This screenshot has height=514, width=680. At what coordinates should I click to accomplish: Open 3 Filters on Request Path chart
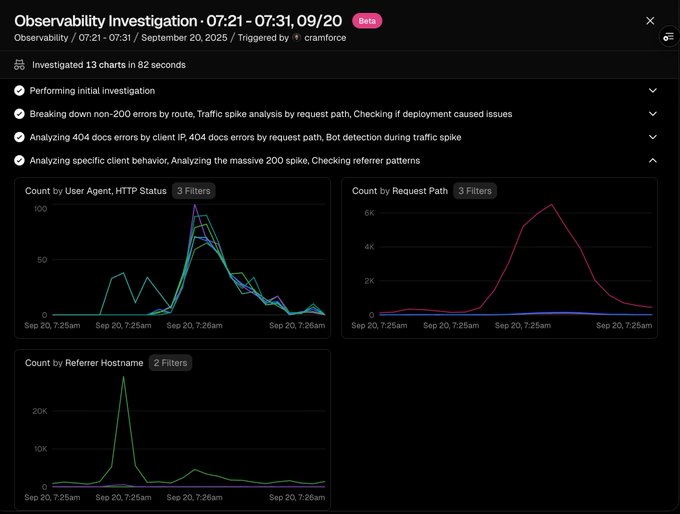pos(475,191)
